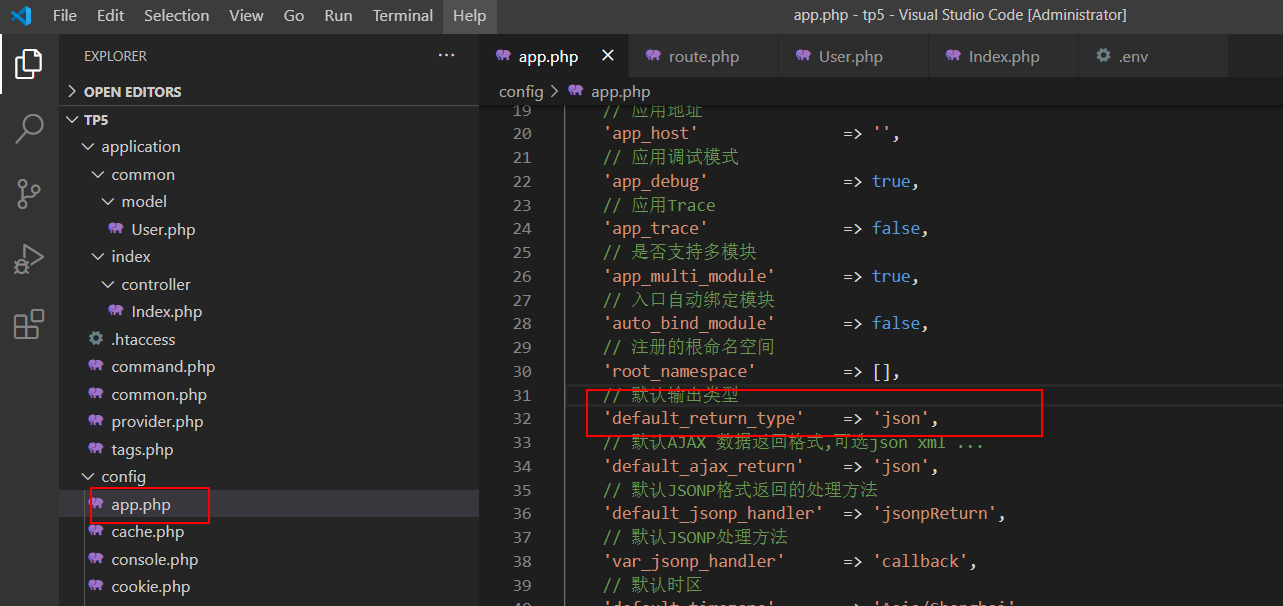Open the Extensions view

28,324
